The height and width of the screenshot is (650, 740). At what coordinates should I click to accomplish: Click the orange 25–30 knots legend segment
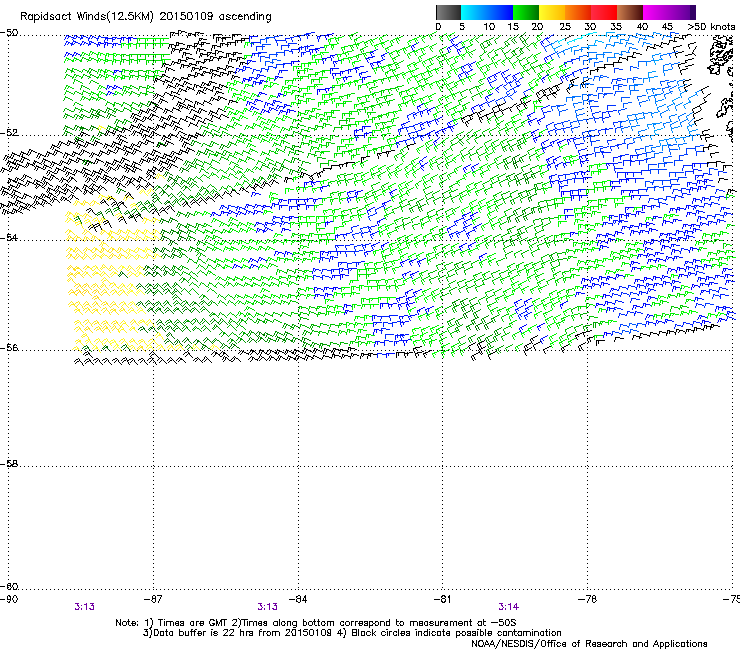[578, 12]
